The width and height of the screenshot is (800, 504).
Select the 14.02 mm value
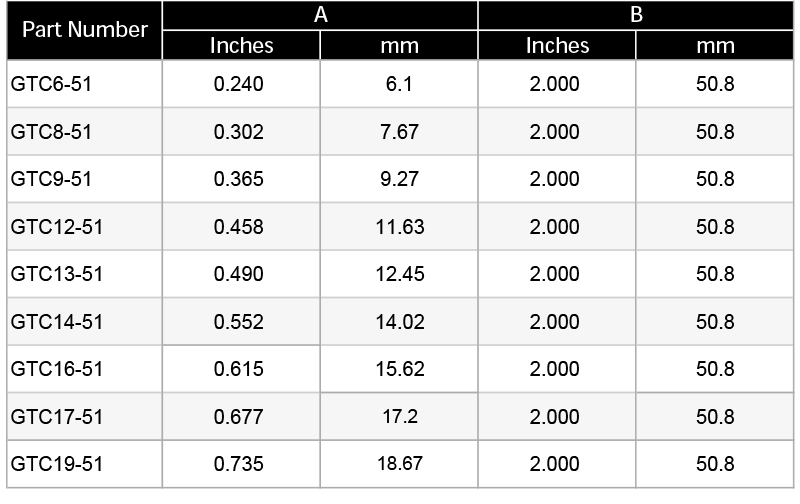click(x=398, y=322)
